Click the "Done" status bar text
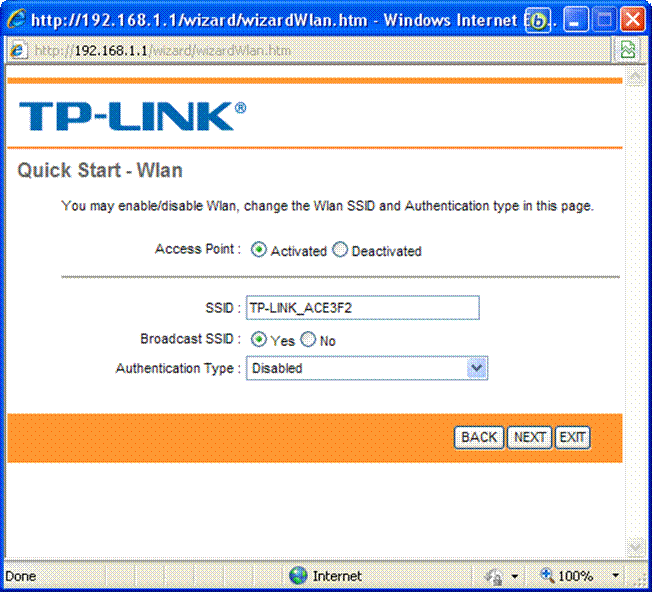The height and width of the screenshot is (592, 652). [20, 576]
